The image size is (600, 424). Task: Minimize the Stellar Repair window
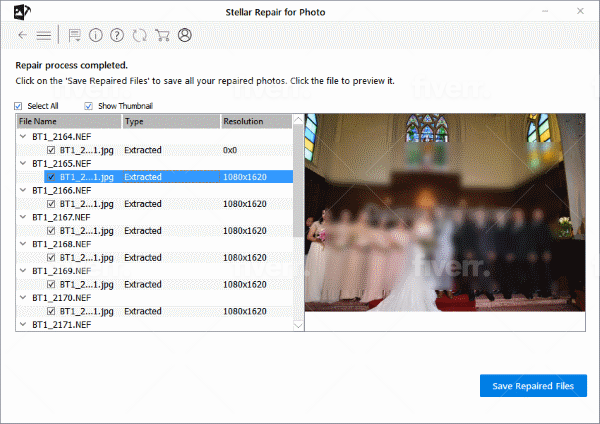pyautogui.click(x=545, y=11)
